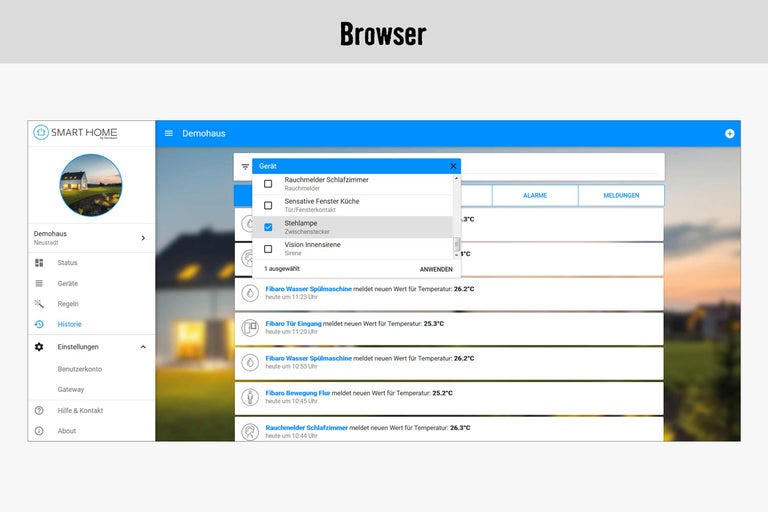Check the Rauchmelder Schlafzimmer checkbox

268,184
